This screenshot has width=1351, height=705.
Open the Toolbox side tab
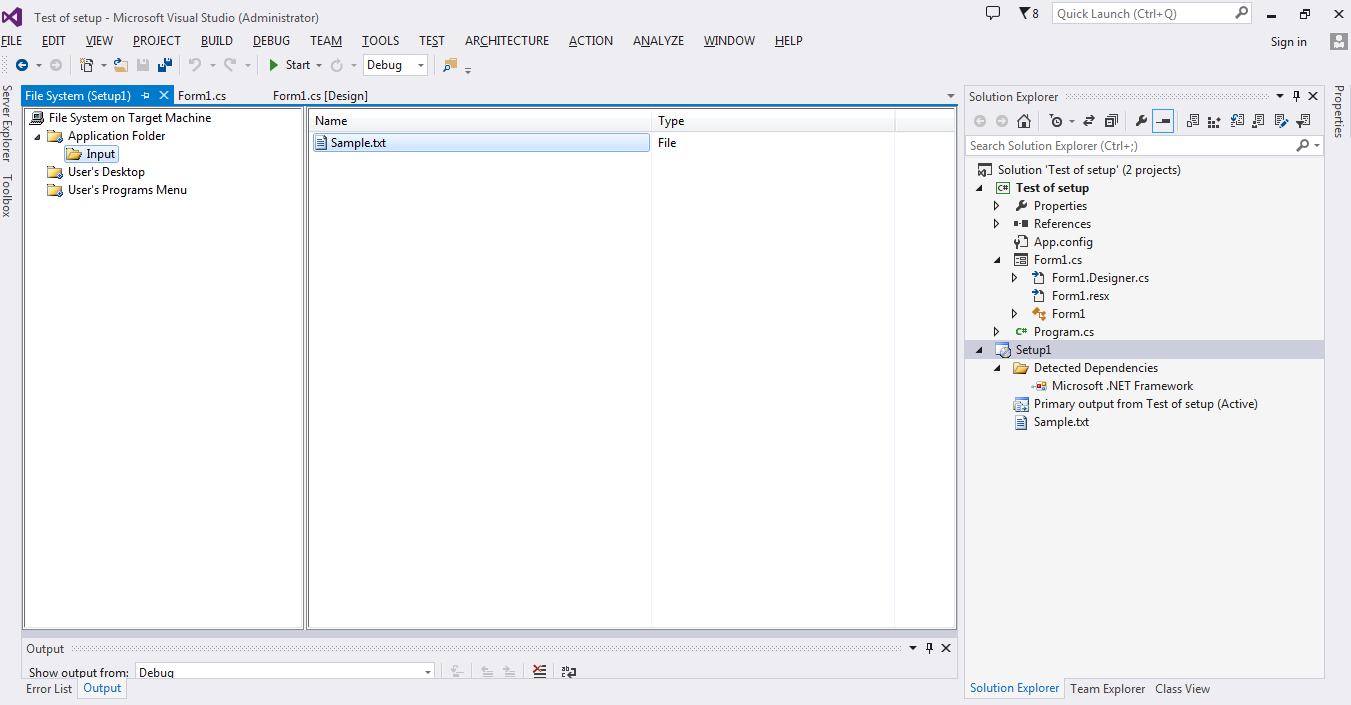(7, 196)
